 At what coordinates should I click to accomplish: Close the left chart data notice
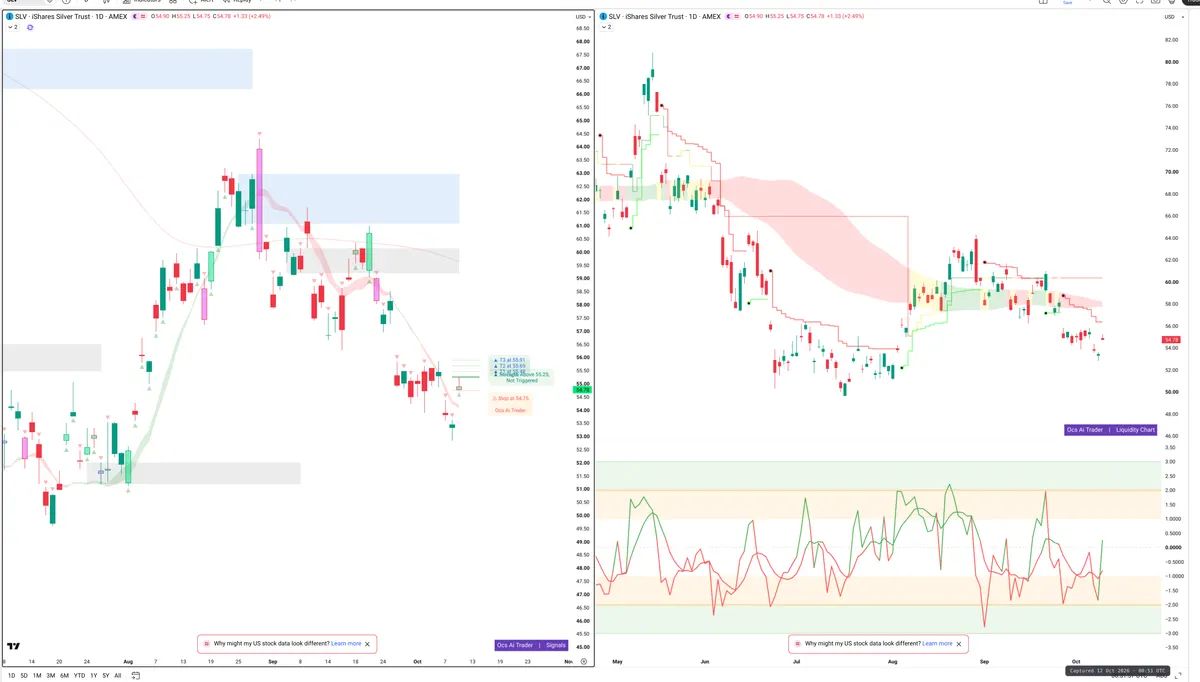click(x=368, y=644)
